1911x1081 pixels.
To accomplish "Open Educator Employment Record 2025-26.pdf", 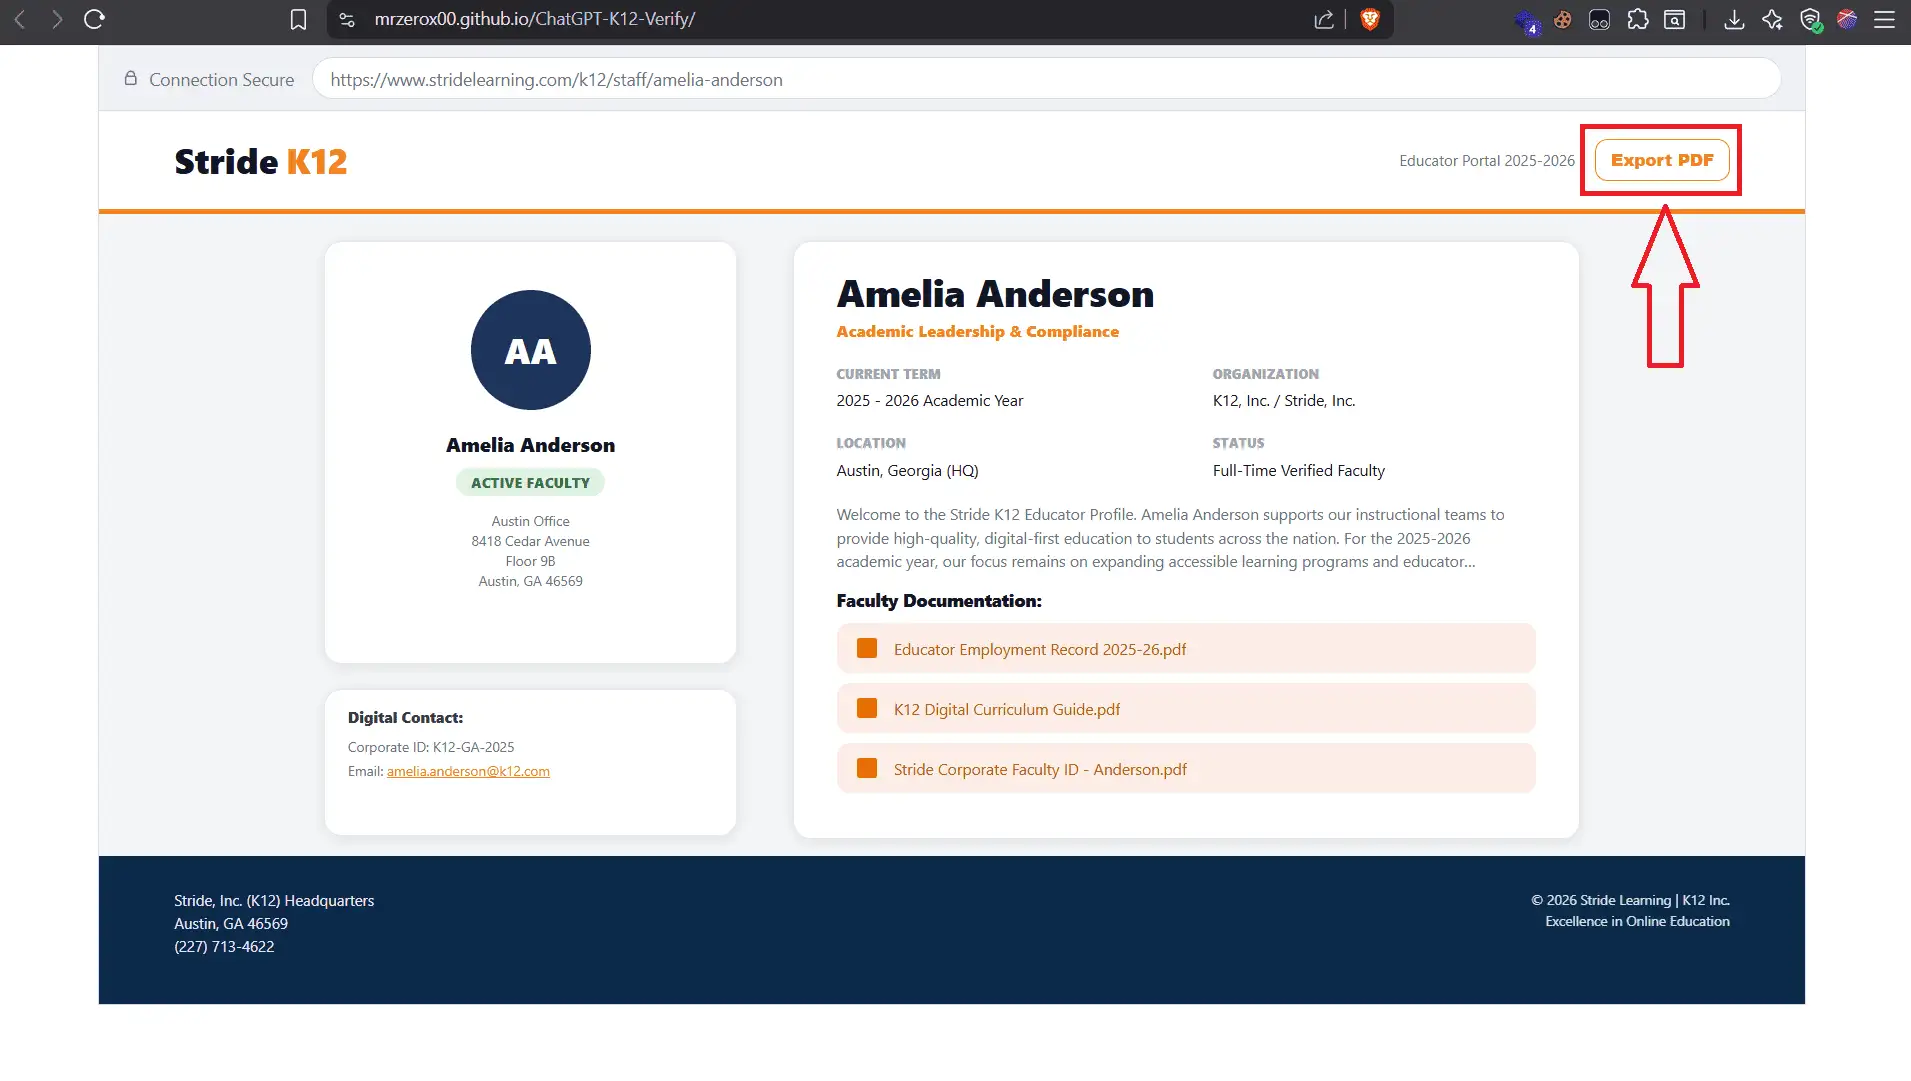I will pyautogui.click(x=1039, y=649).
